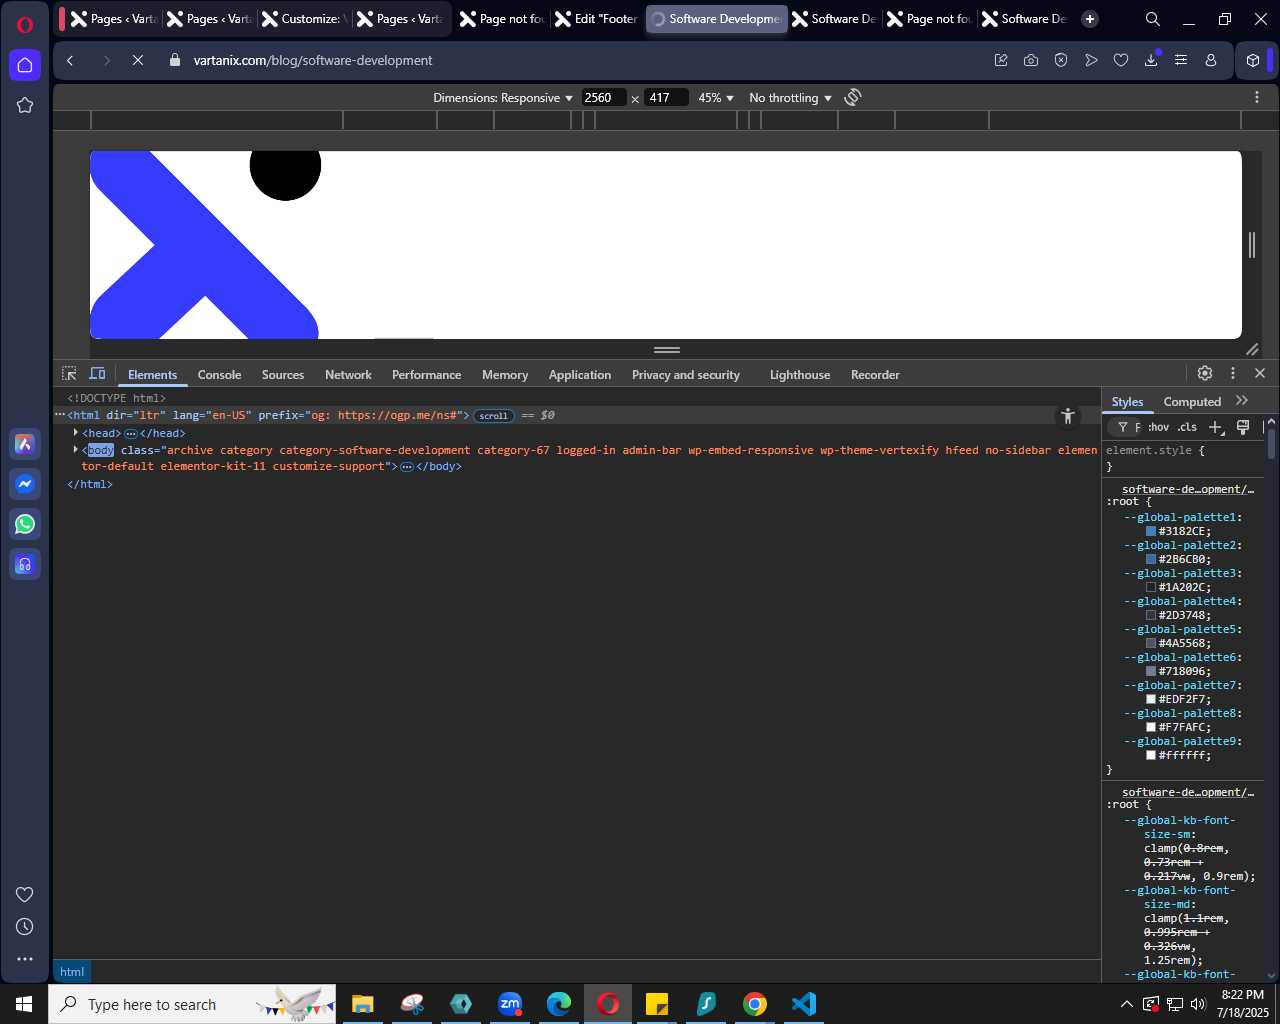
Task: Open Aria AI sidebar icon
Action: tap(25, 444)
